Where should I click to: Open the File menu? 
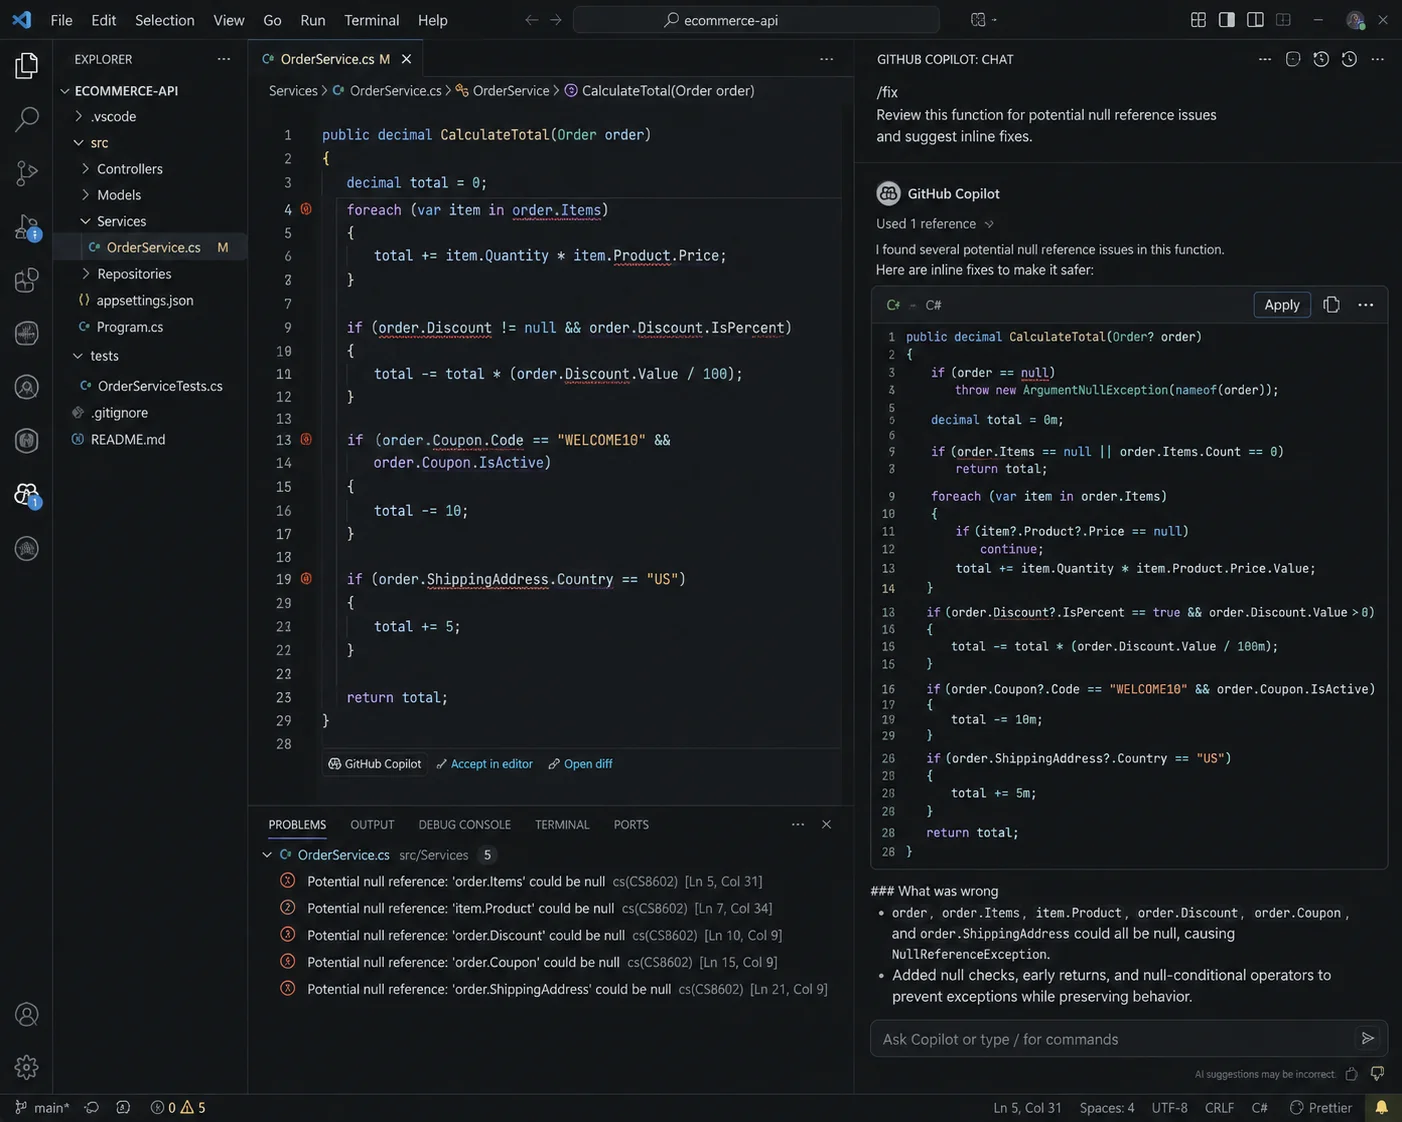[61, 20]
